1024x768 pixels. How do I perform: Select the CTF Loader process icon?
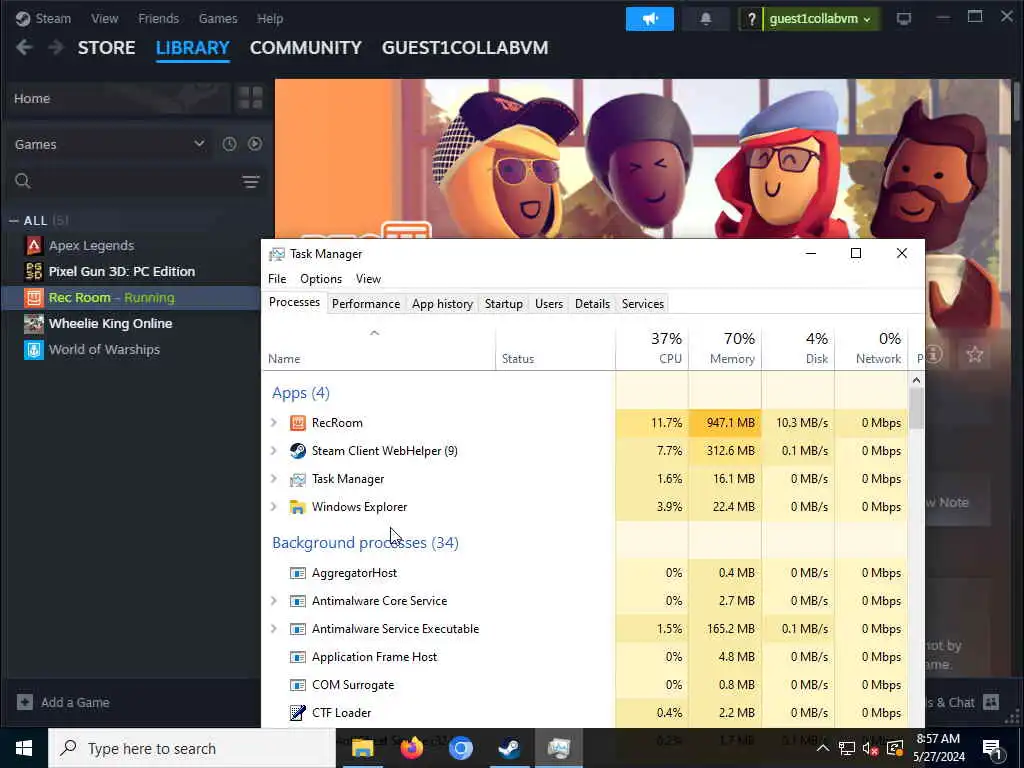[x=298, y=712]
